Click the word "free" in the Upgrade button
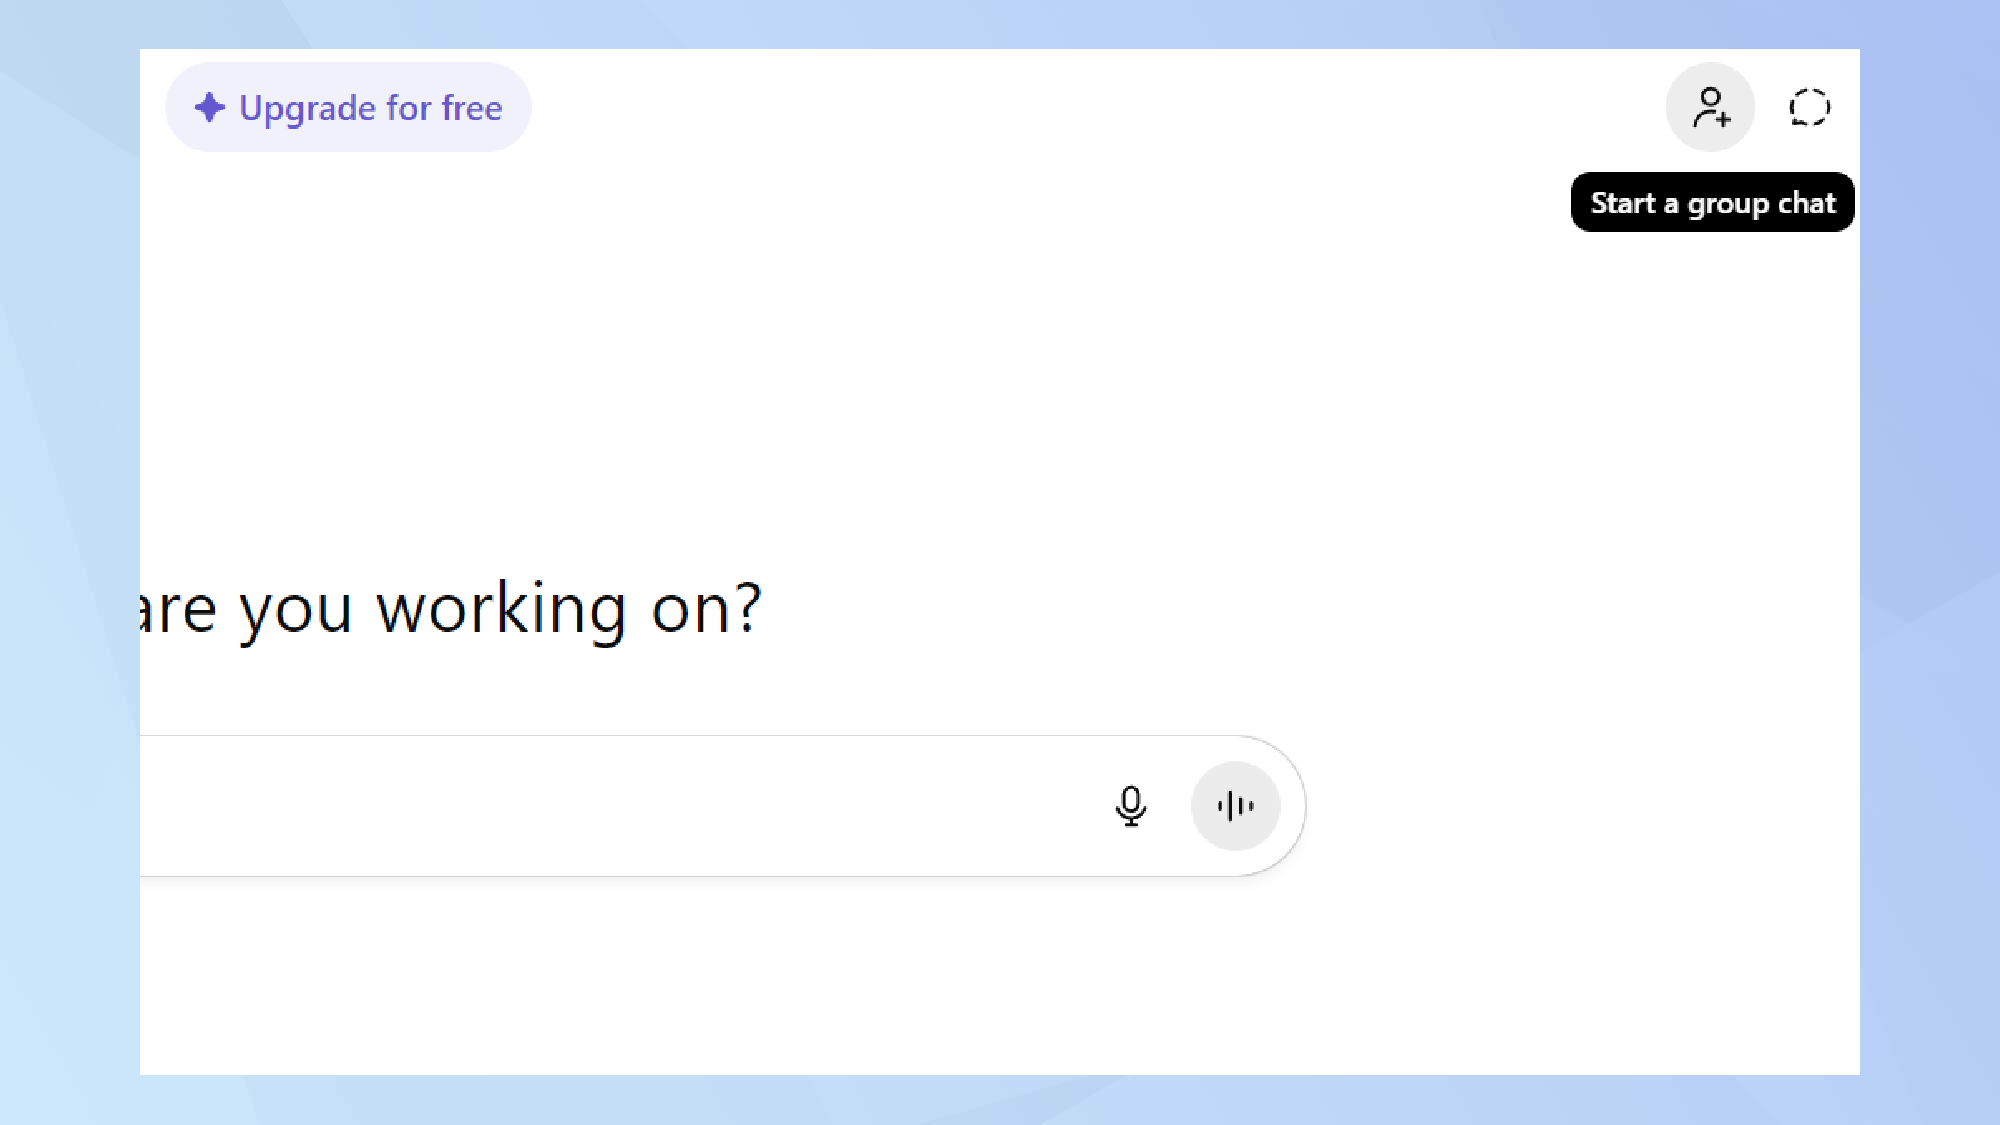This screenshot has width=2000, height=1125. coord(472,108)
